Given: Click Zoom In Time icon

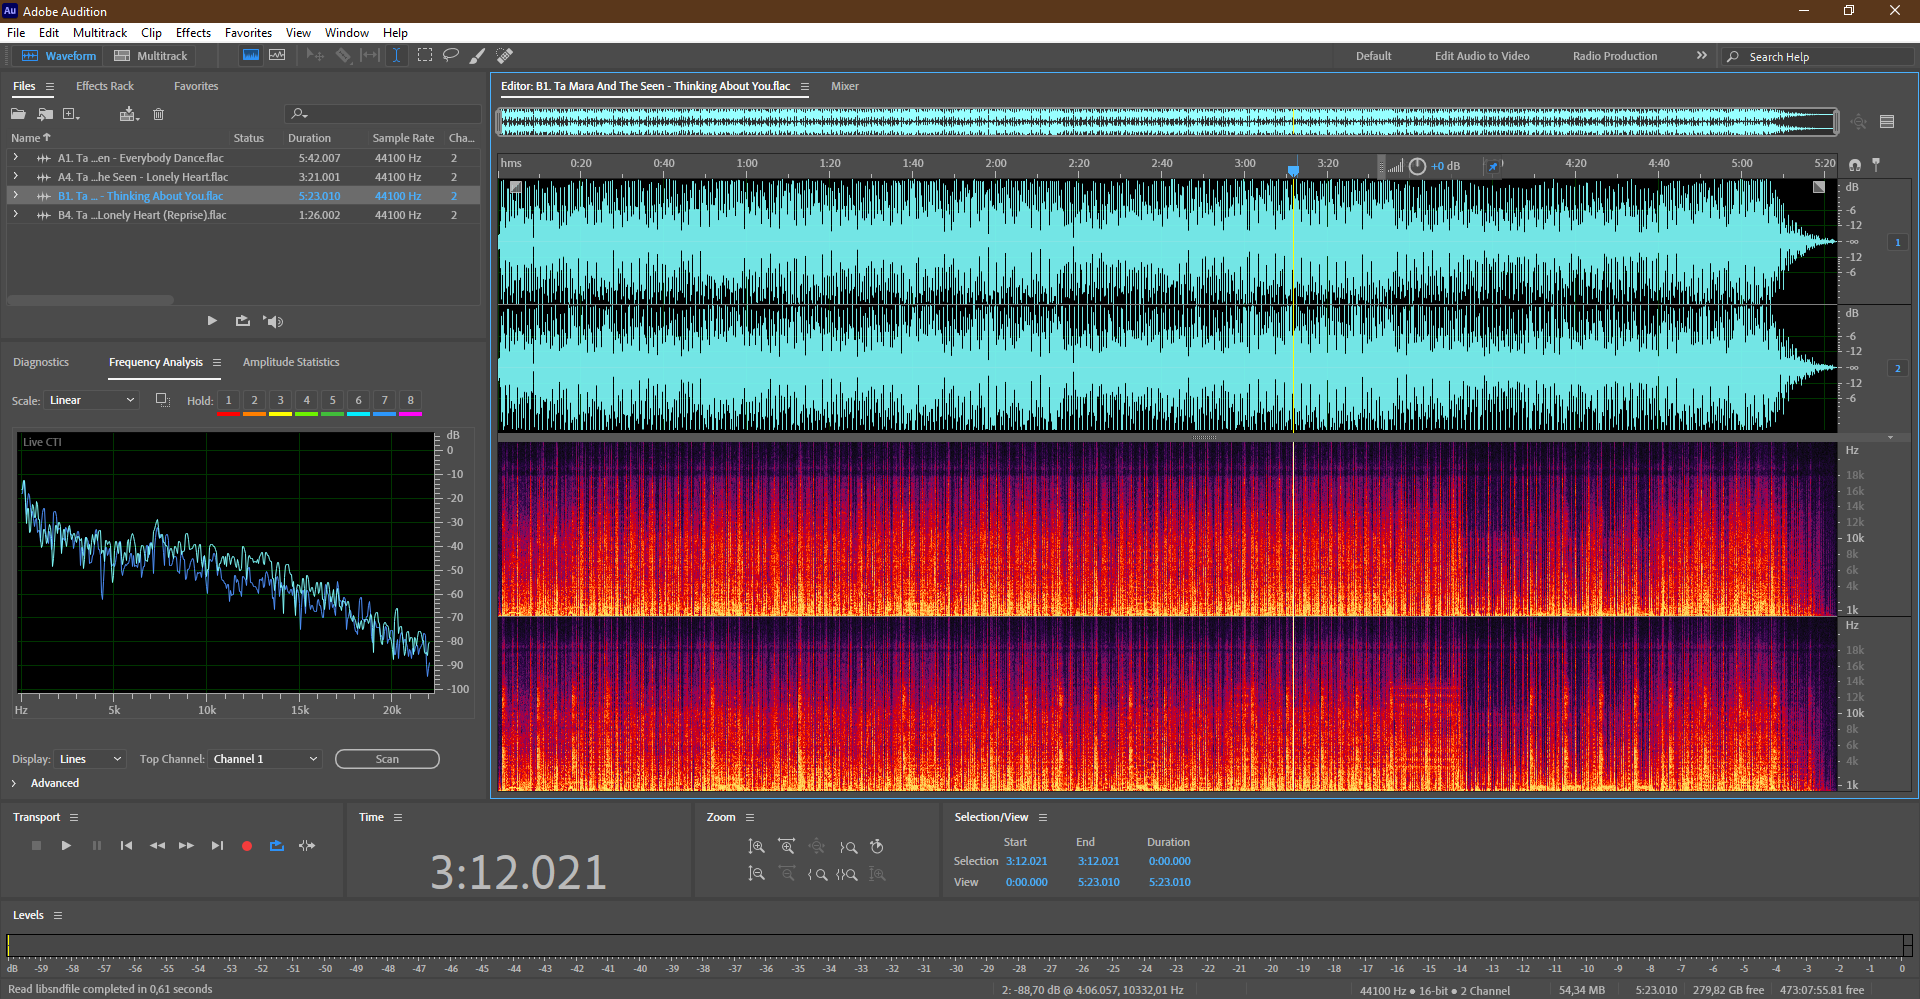Looking at the screenshot, I should tap(787, 847).
